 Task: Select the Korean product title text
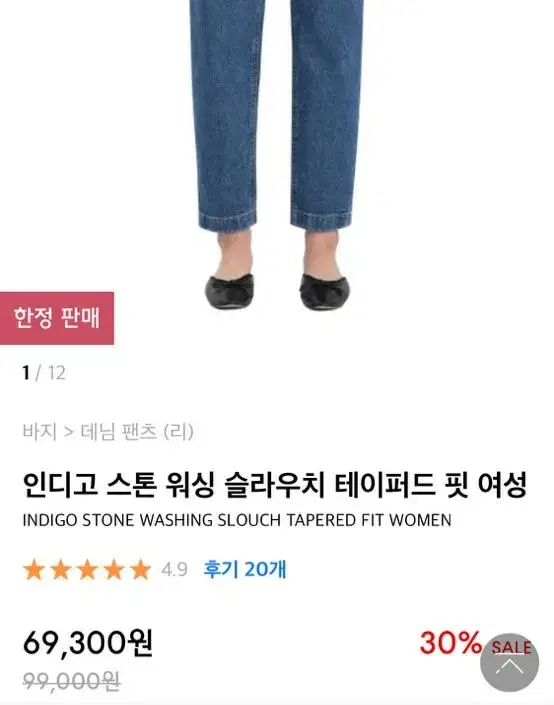274,485
